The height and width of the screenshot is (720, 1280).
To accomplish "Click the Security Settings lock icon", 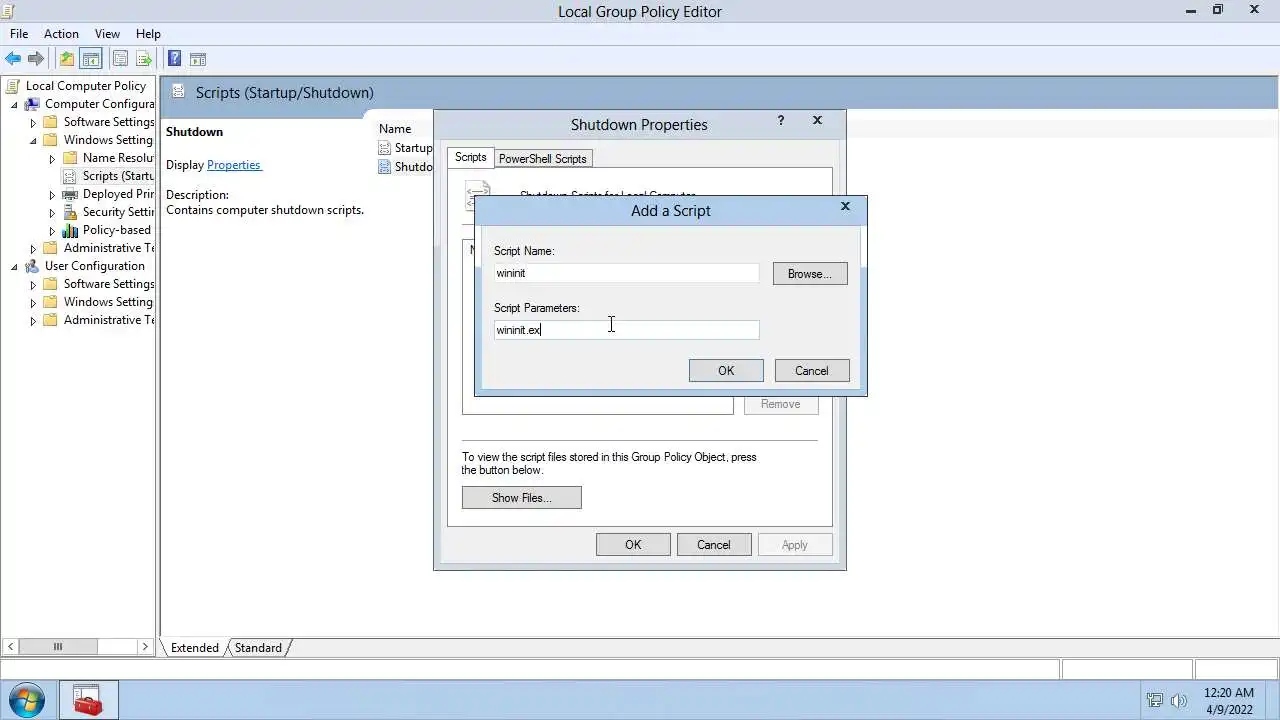I will coord(70,212).
